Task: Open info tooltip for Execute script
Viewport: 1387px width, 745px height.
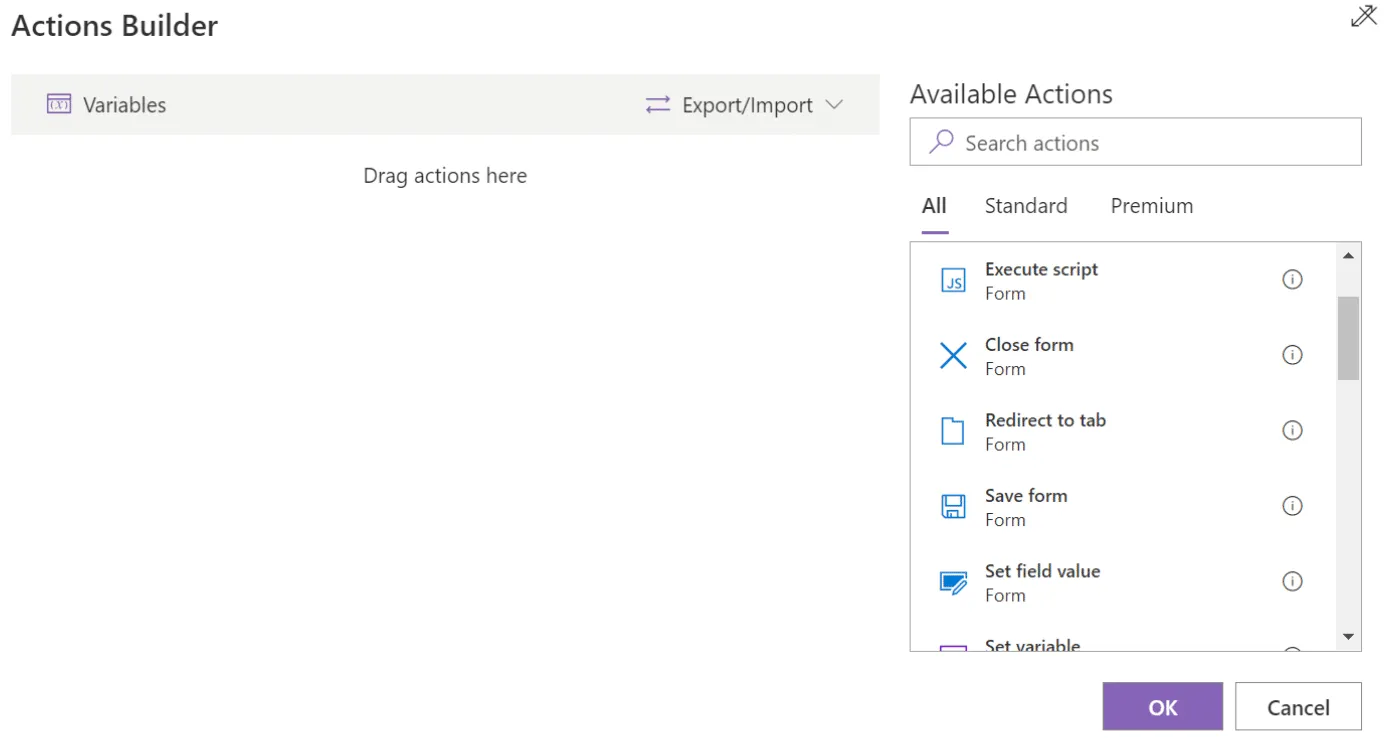Action: click(1292, 279)
